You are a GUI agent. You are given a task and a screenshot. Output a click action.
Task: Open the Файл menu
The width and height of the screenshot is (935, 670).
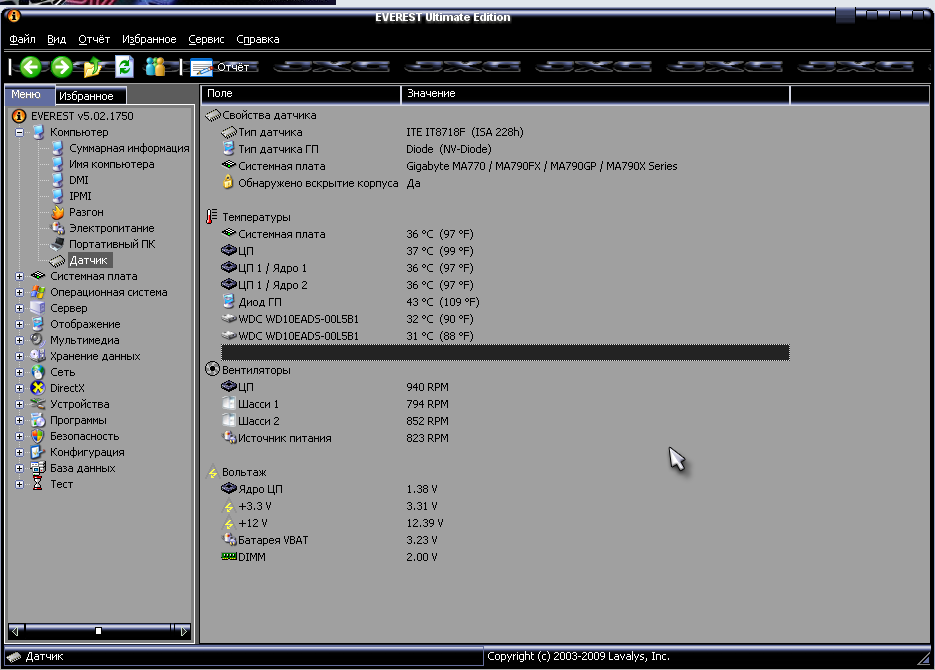coord(22,39)
